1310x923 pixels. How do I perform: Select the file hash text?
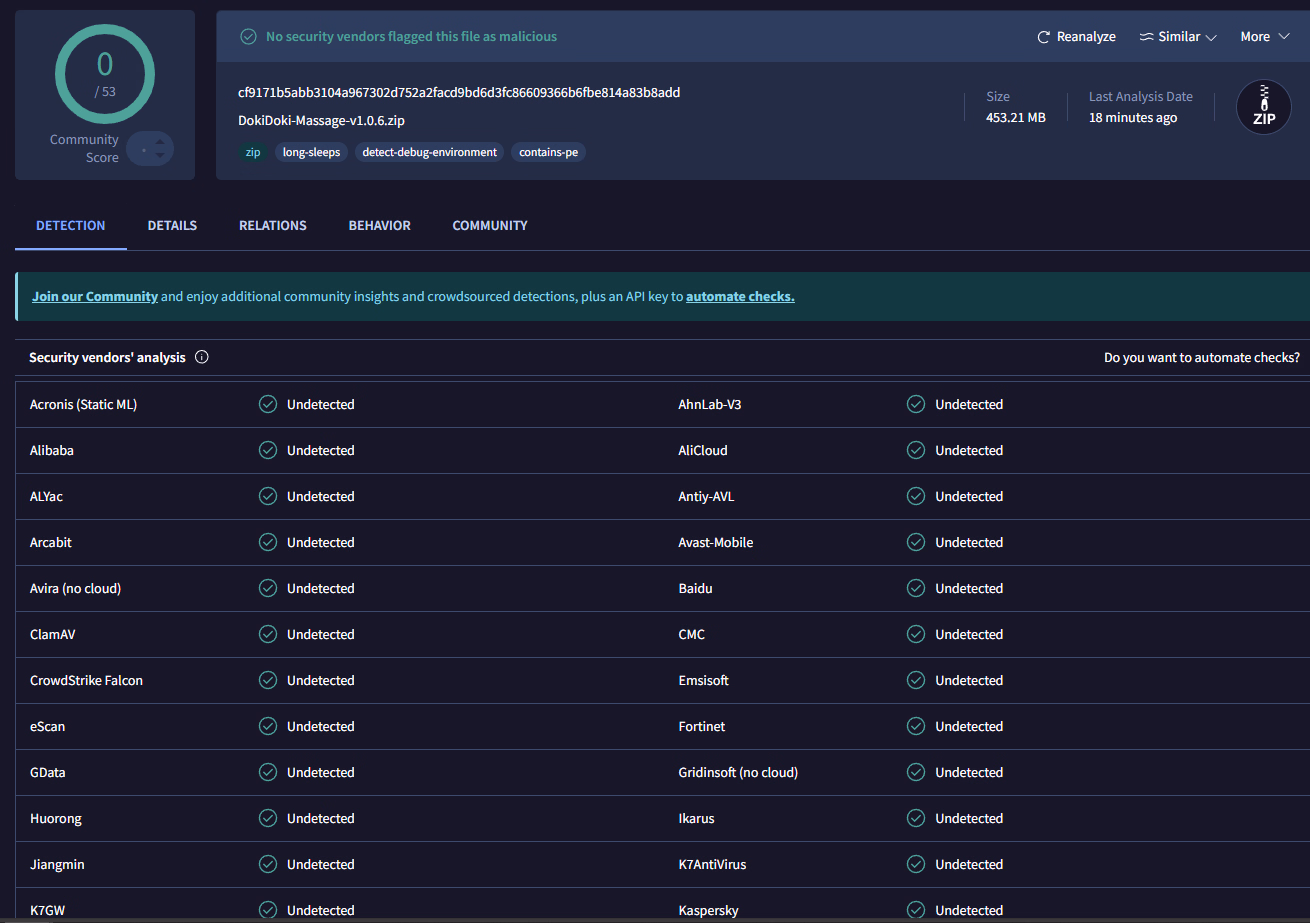459,93
